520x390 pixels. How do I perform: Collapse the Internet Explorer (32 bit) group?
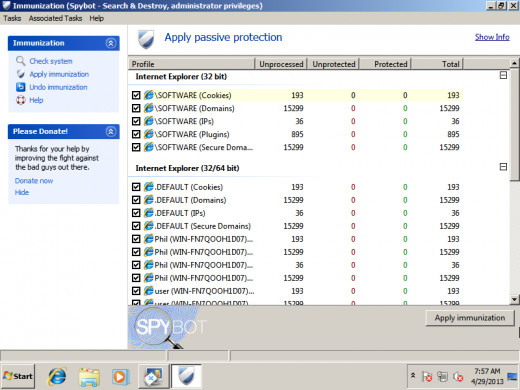pyautogui.click(x=503, y=75)
